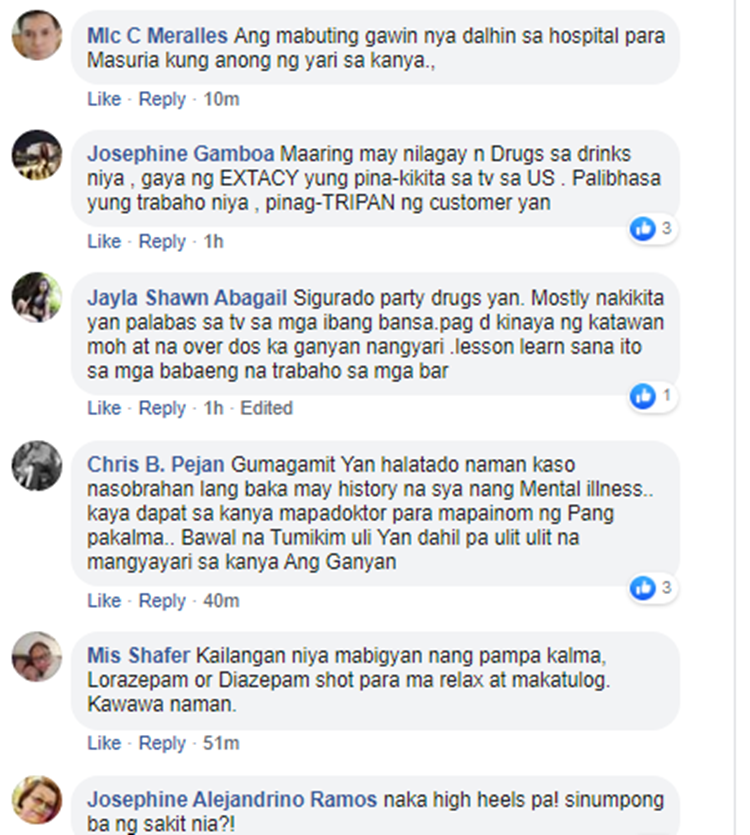This screenshot has width=750, height=835.
Task: Open the like reaction count on Jayla Shawn Abagail's comment
Action: click(x=652, y=396)
